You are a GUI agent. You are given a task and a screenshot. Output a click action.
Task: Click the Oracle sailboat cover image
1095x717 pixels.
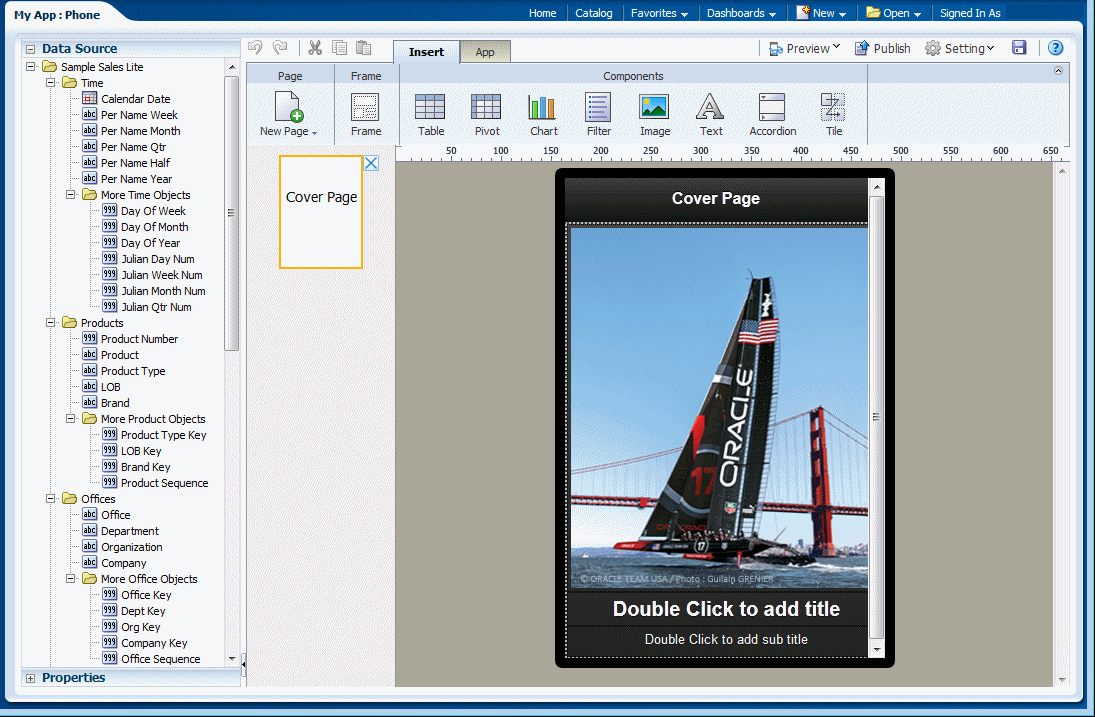click(719, 408)
